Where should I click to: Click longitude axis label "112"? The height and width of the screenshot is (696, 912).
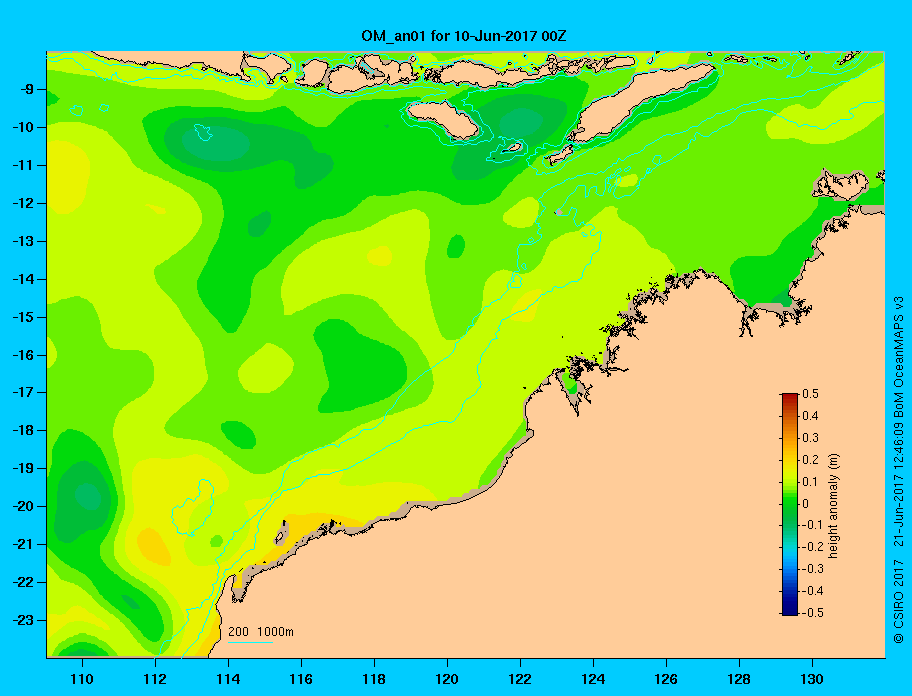pos(155,679)
